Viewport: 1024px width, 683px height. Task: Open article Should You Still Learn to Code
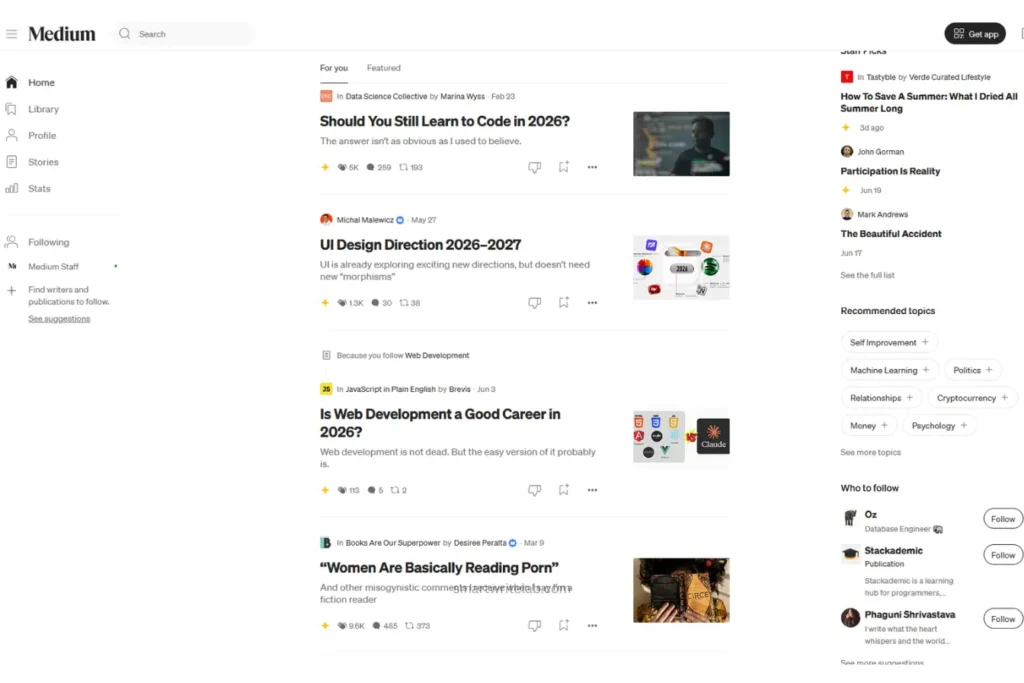tap(445, 121)
